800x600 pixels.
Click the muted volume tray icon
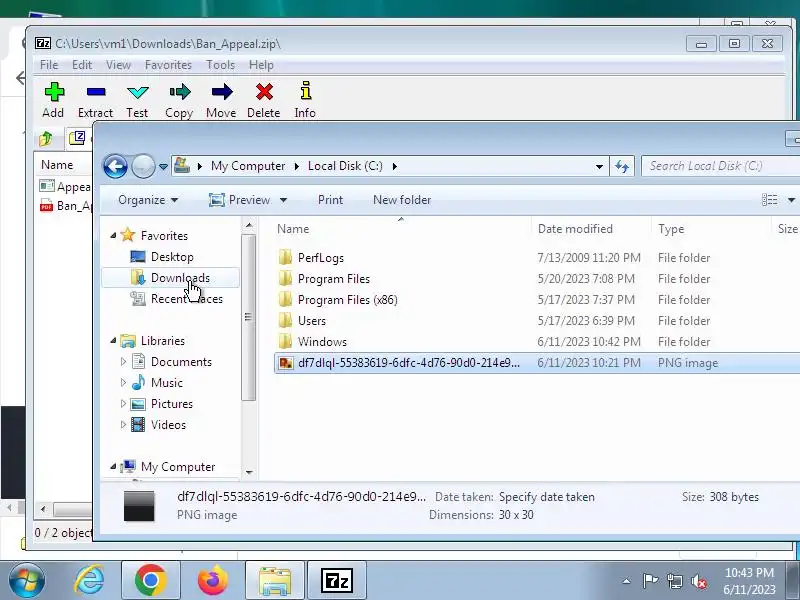698,581
